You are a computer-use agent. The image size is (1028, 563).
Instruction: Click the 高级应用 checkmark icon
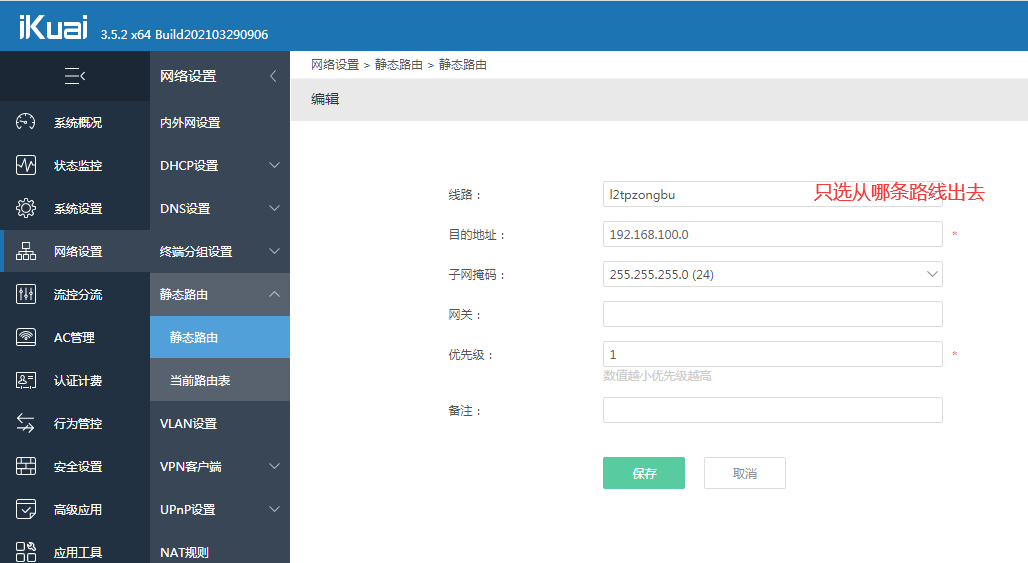click(26, 509)
